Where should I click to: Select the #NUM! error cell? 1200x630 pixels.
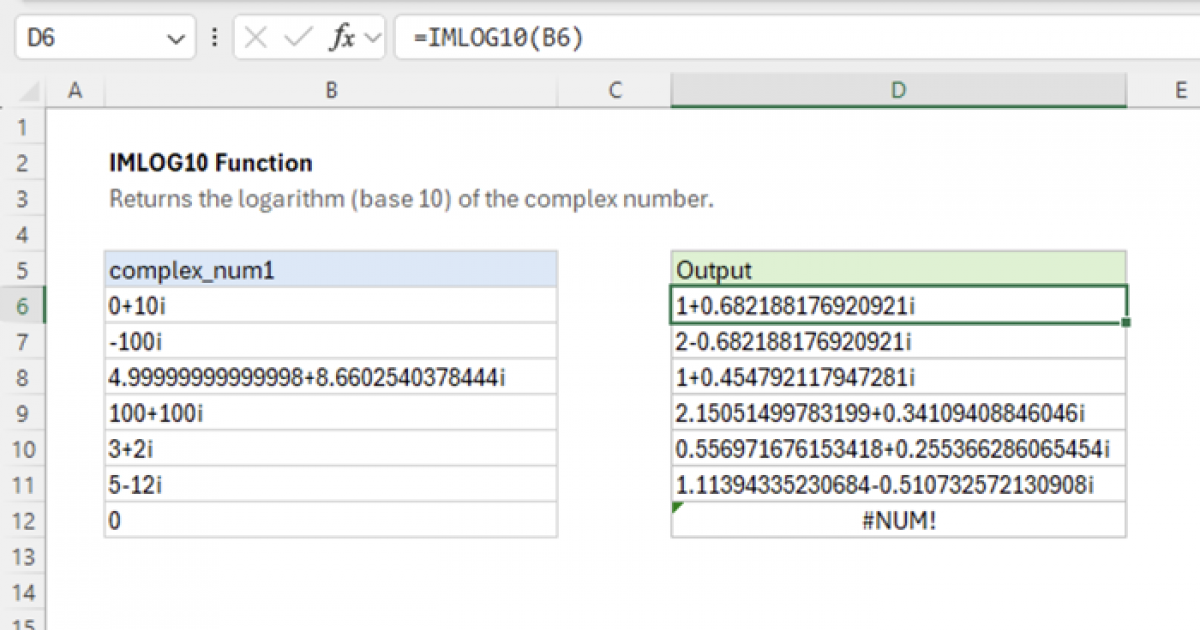click(x=898, y=521)
